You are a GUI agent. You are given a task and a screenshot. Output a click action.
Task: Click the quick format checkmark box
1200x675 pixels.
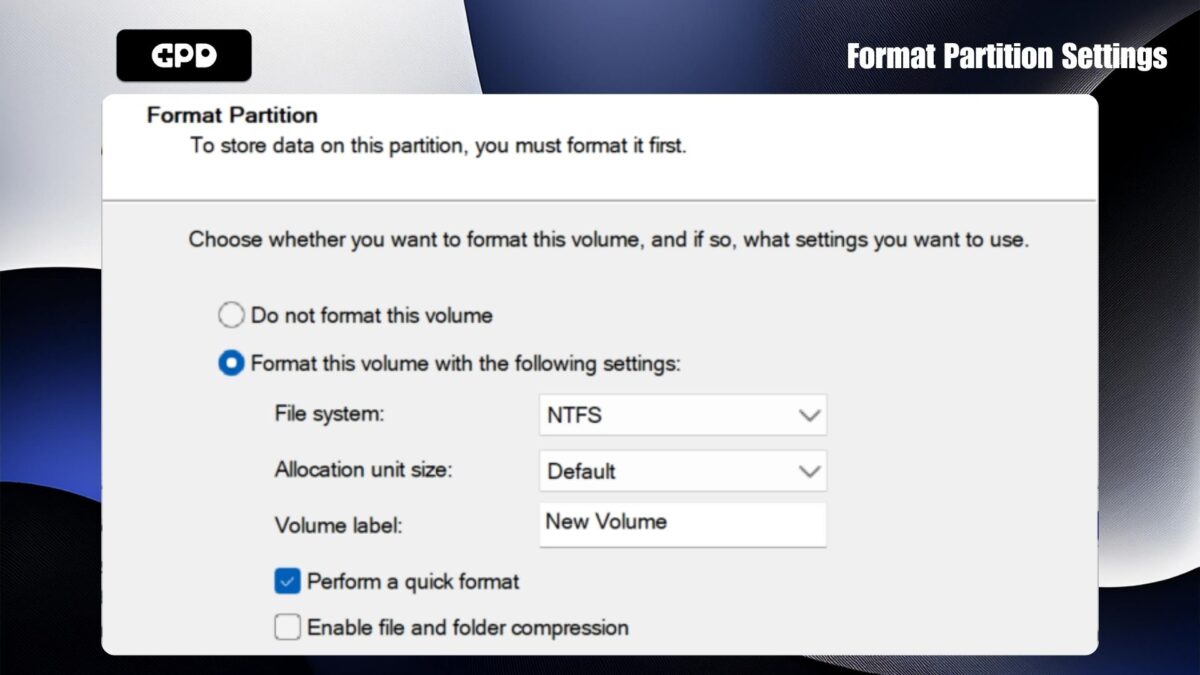pyautogui.click(x=287, y=581)
